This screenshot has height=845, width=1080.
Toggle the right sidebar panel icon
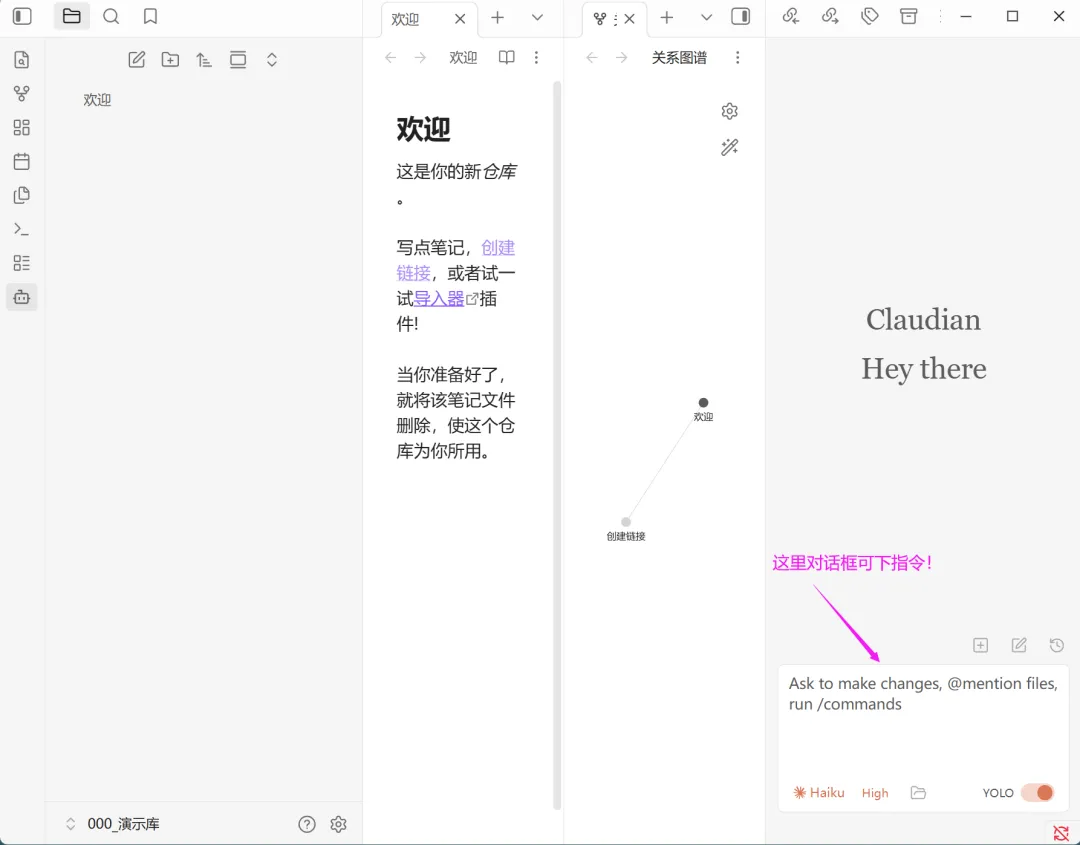[740, 17]
